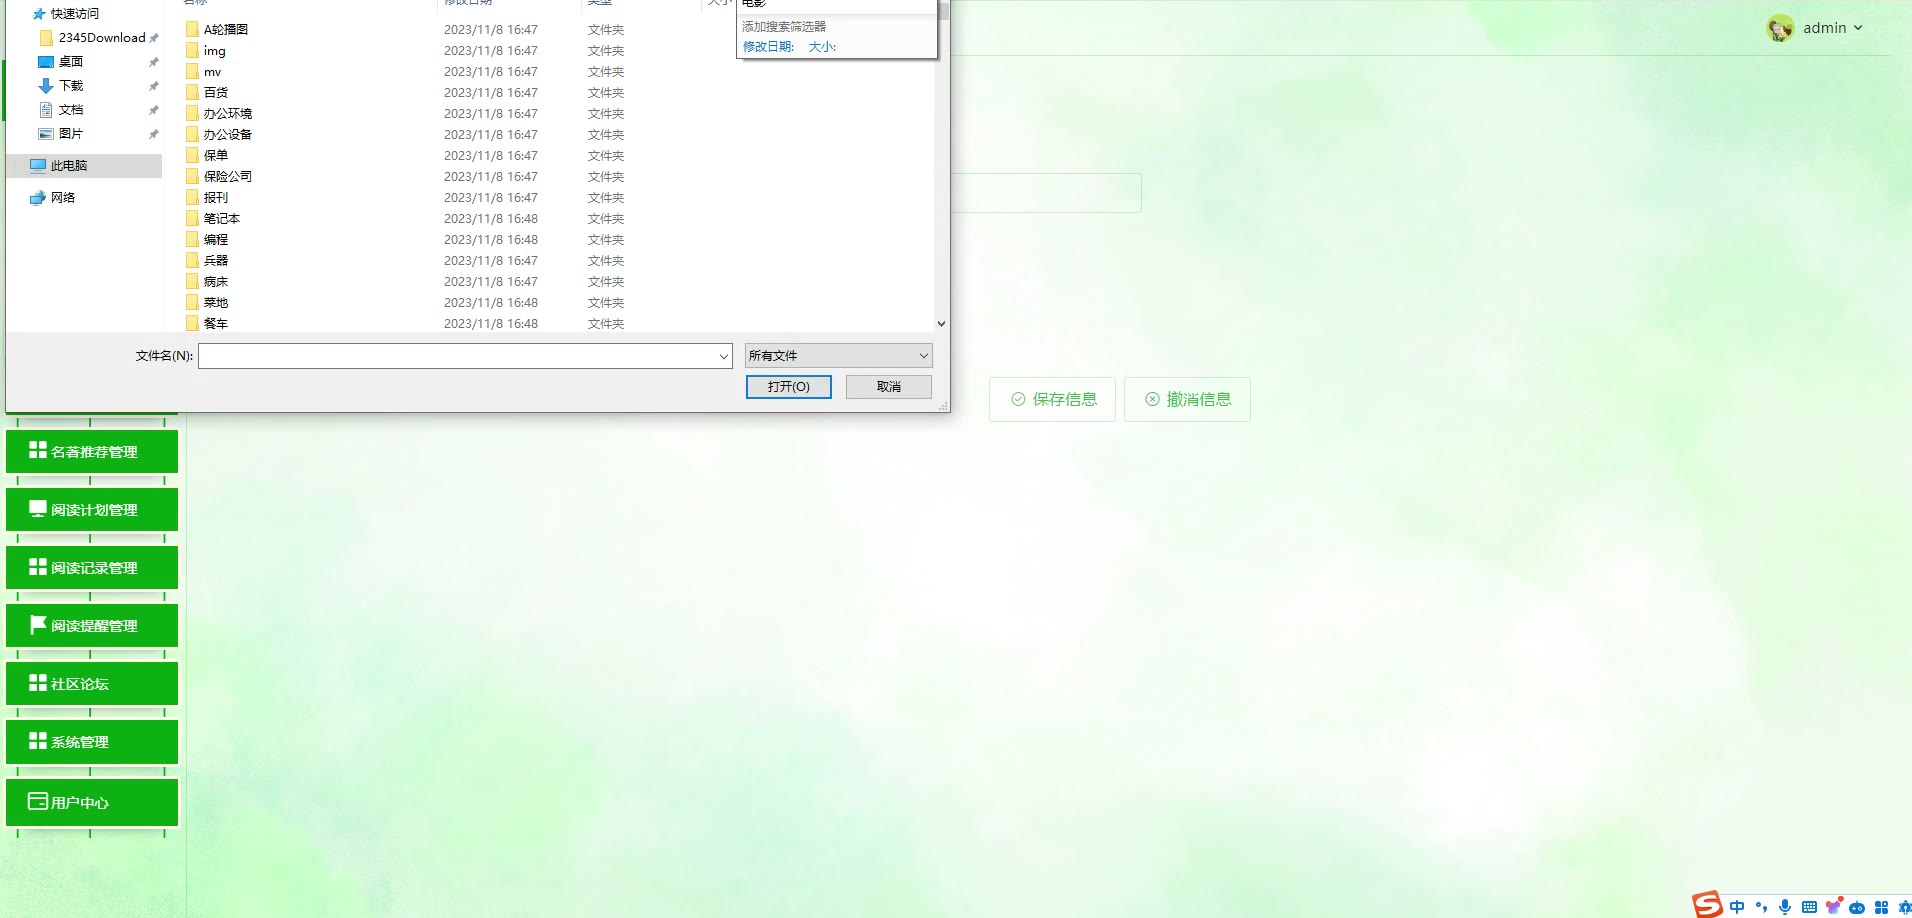
Task: Click the 撤消信息 button
Action: pos(1187,399)
